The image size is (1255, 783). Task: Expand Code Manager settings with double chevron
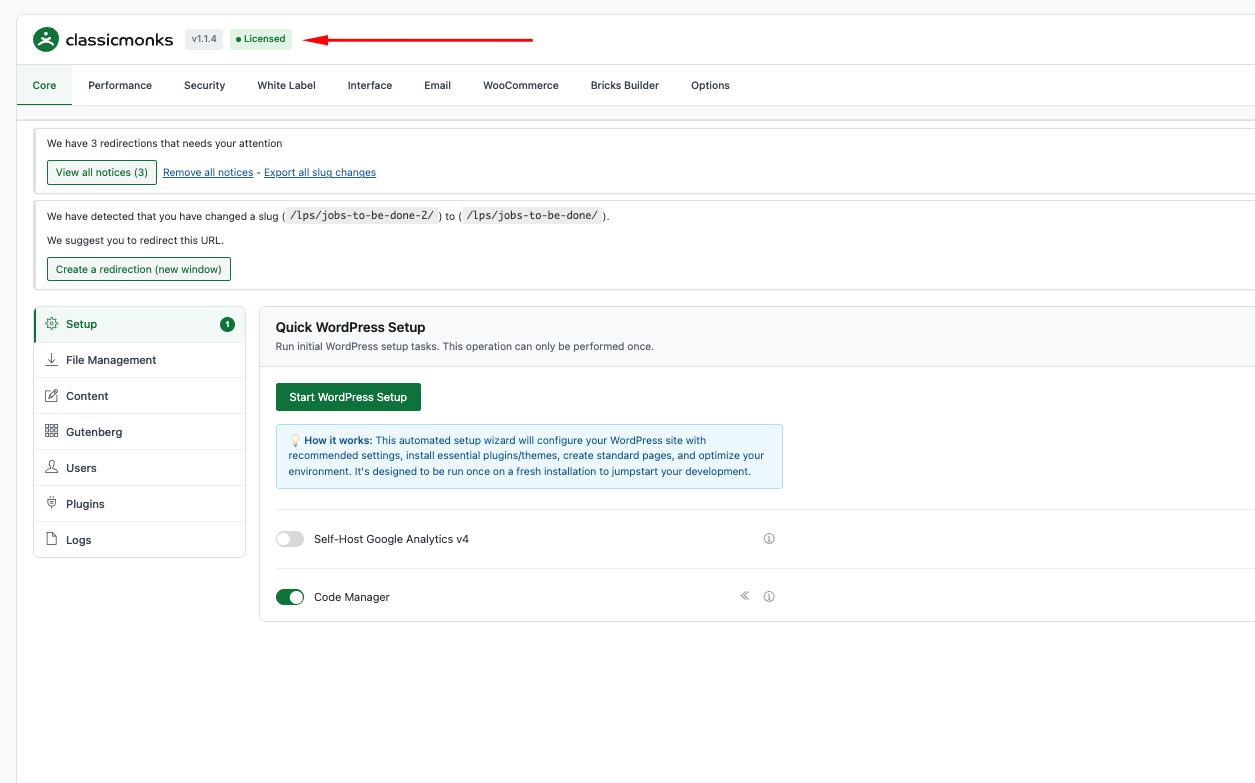click(x=745, y=596)
